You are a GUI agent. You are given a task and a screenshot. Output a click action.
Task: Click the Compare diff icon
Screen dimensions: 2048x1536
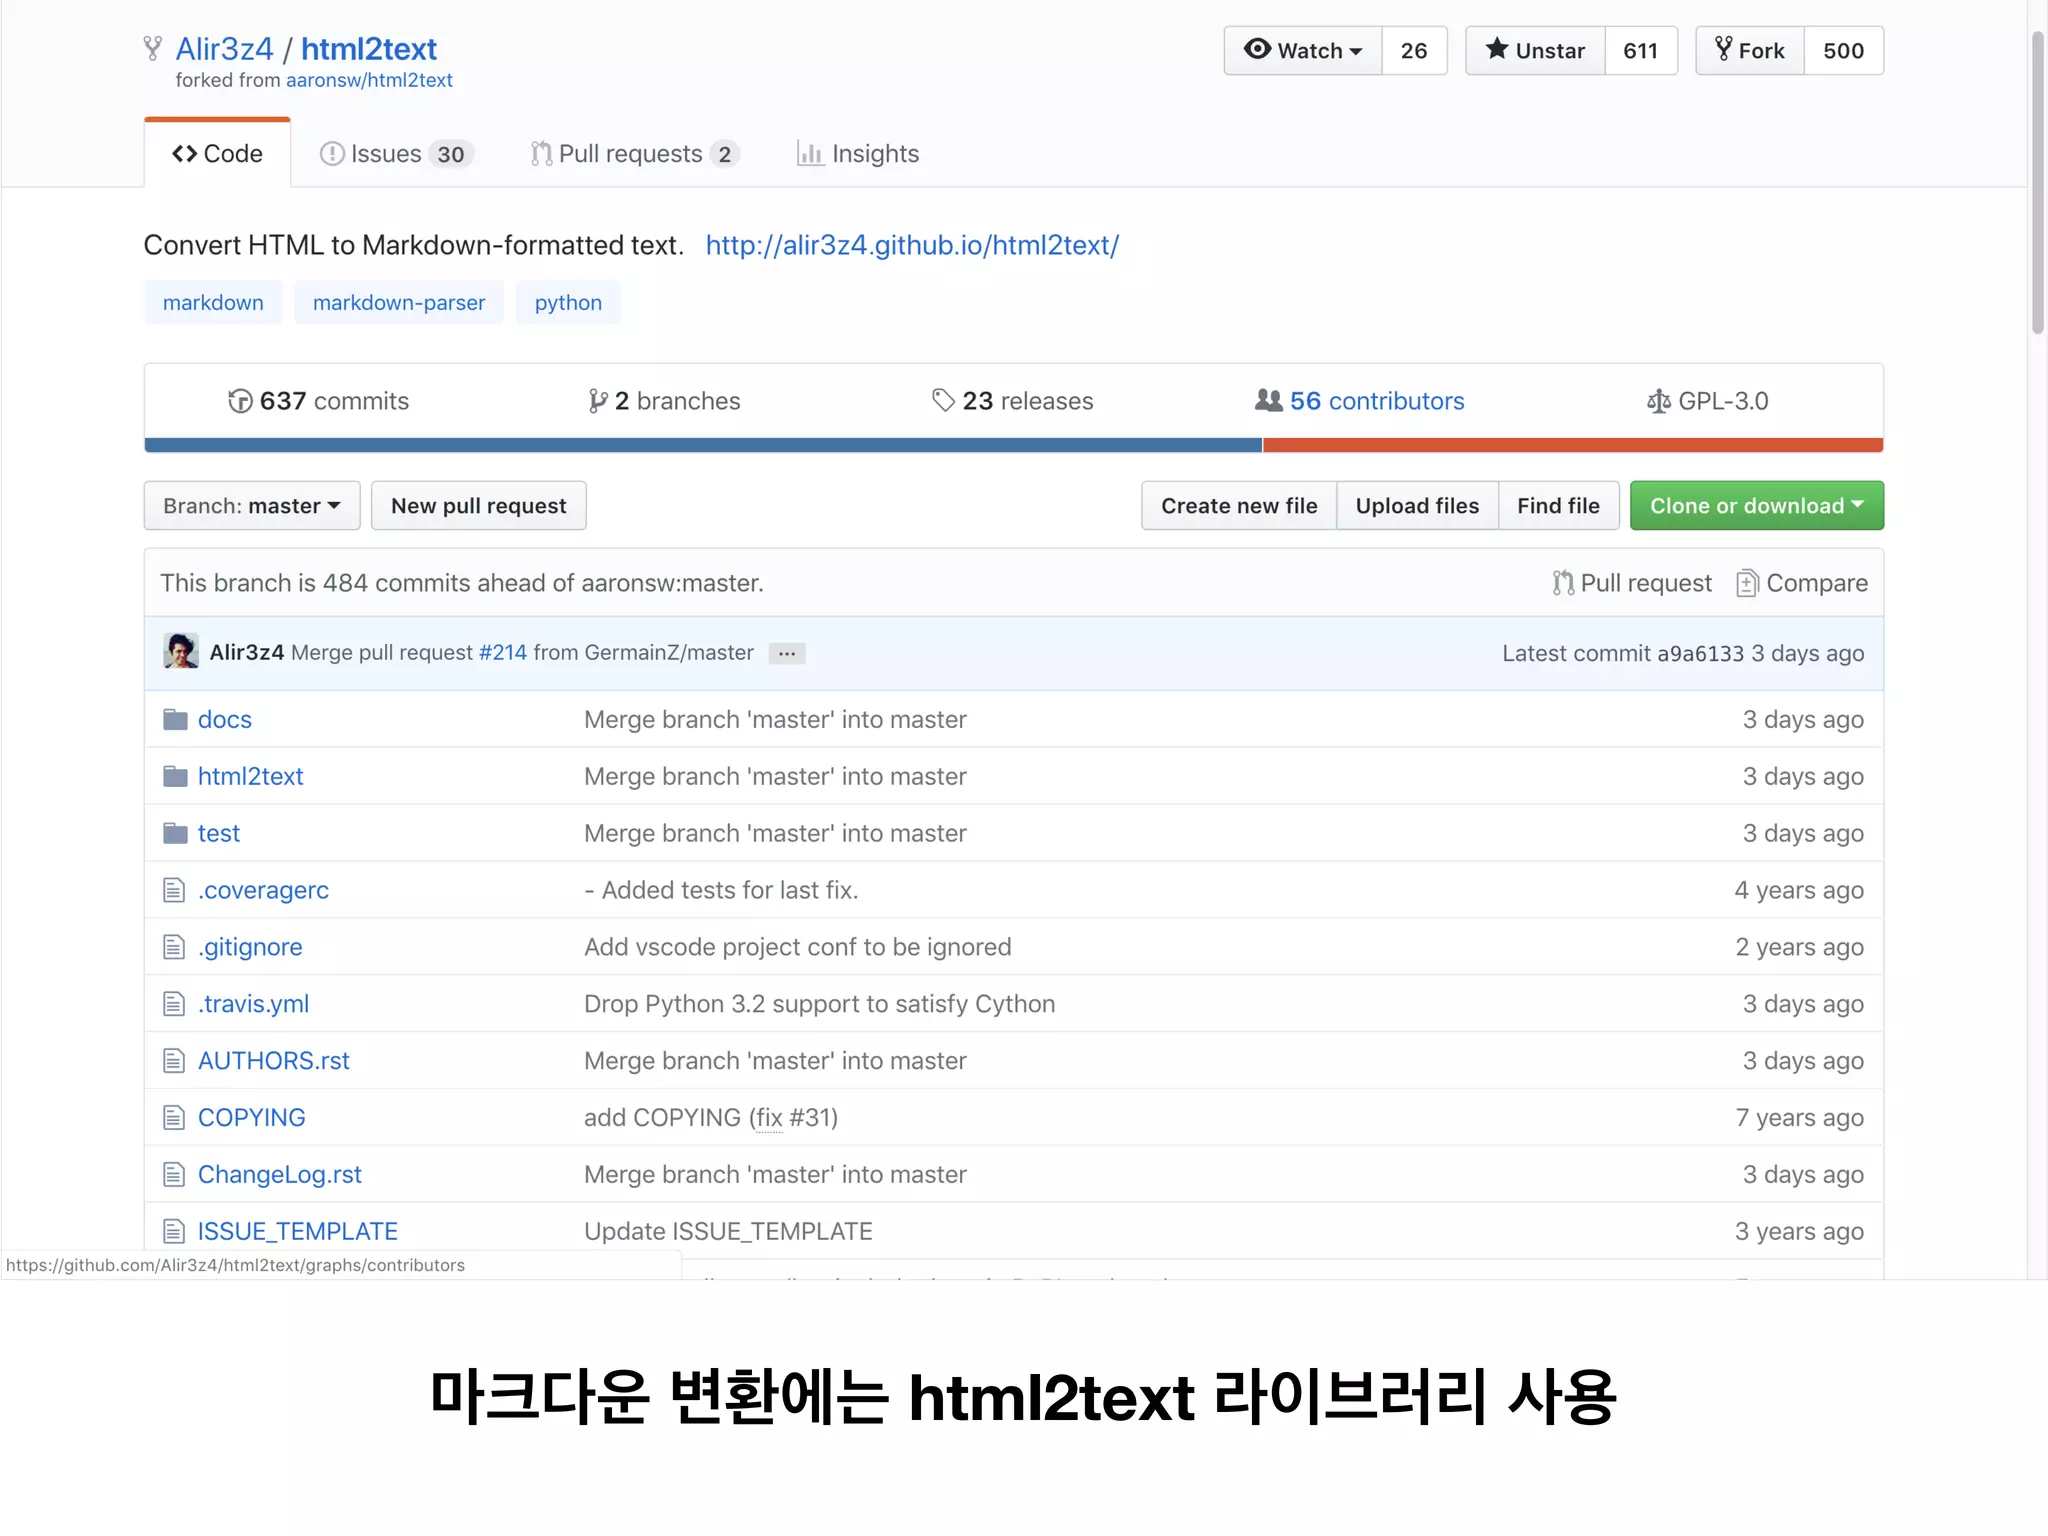click(x=1747, y=583)
